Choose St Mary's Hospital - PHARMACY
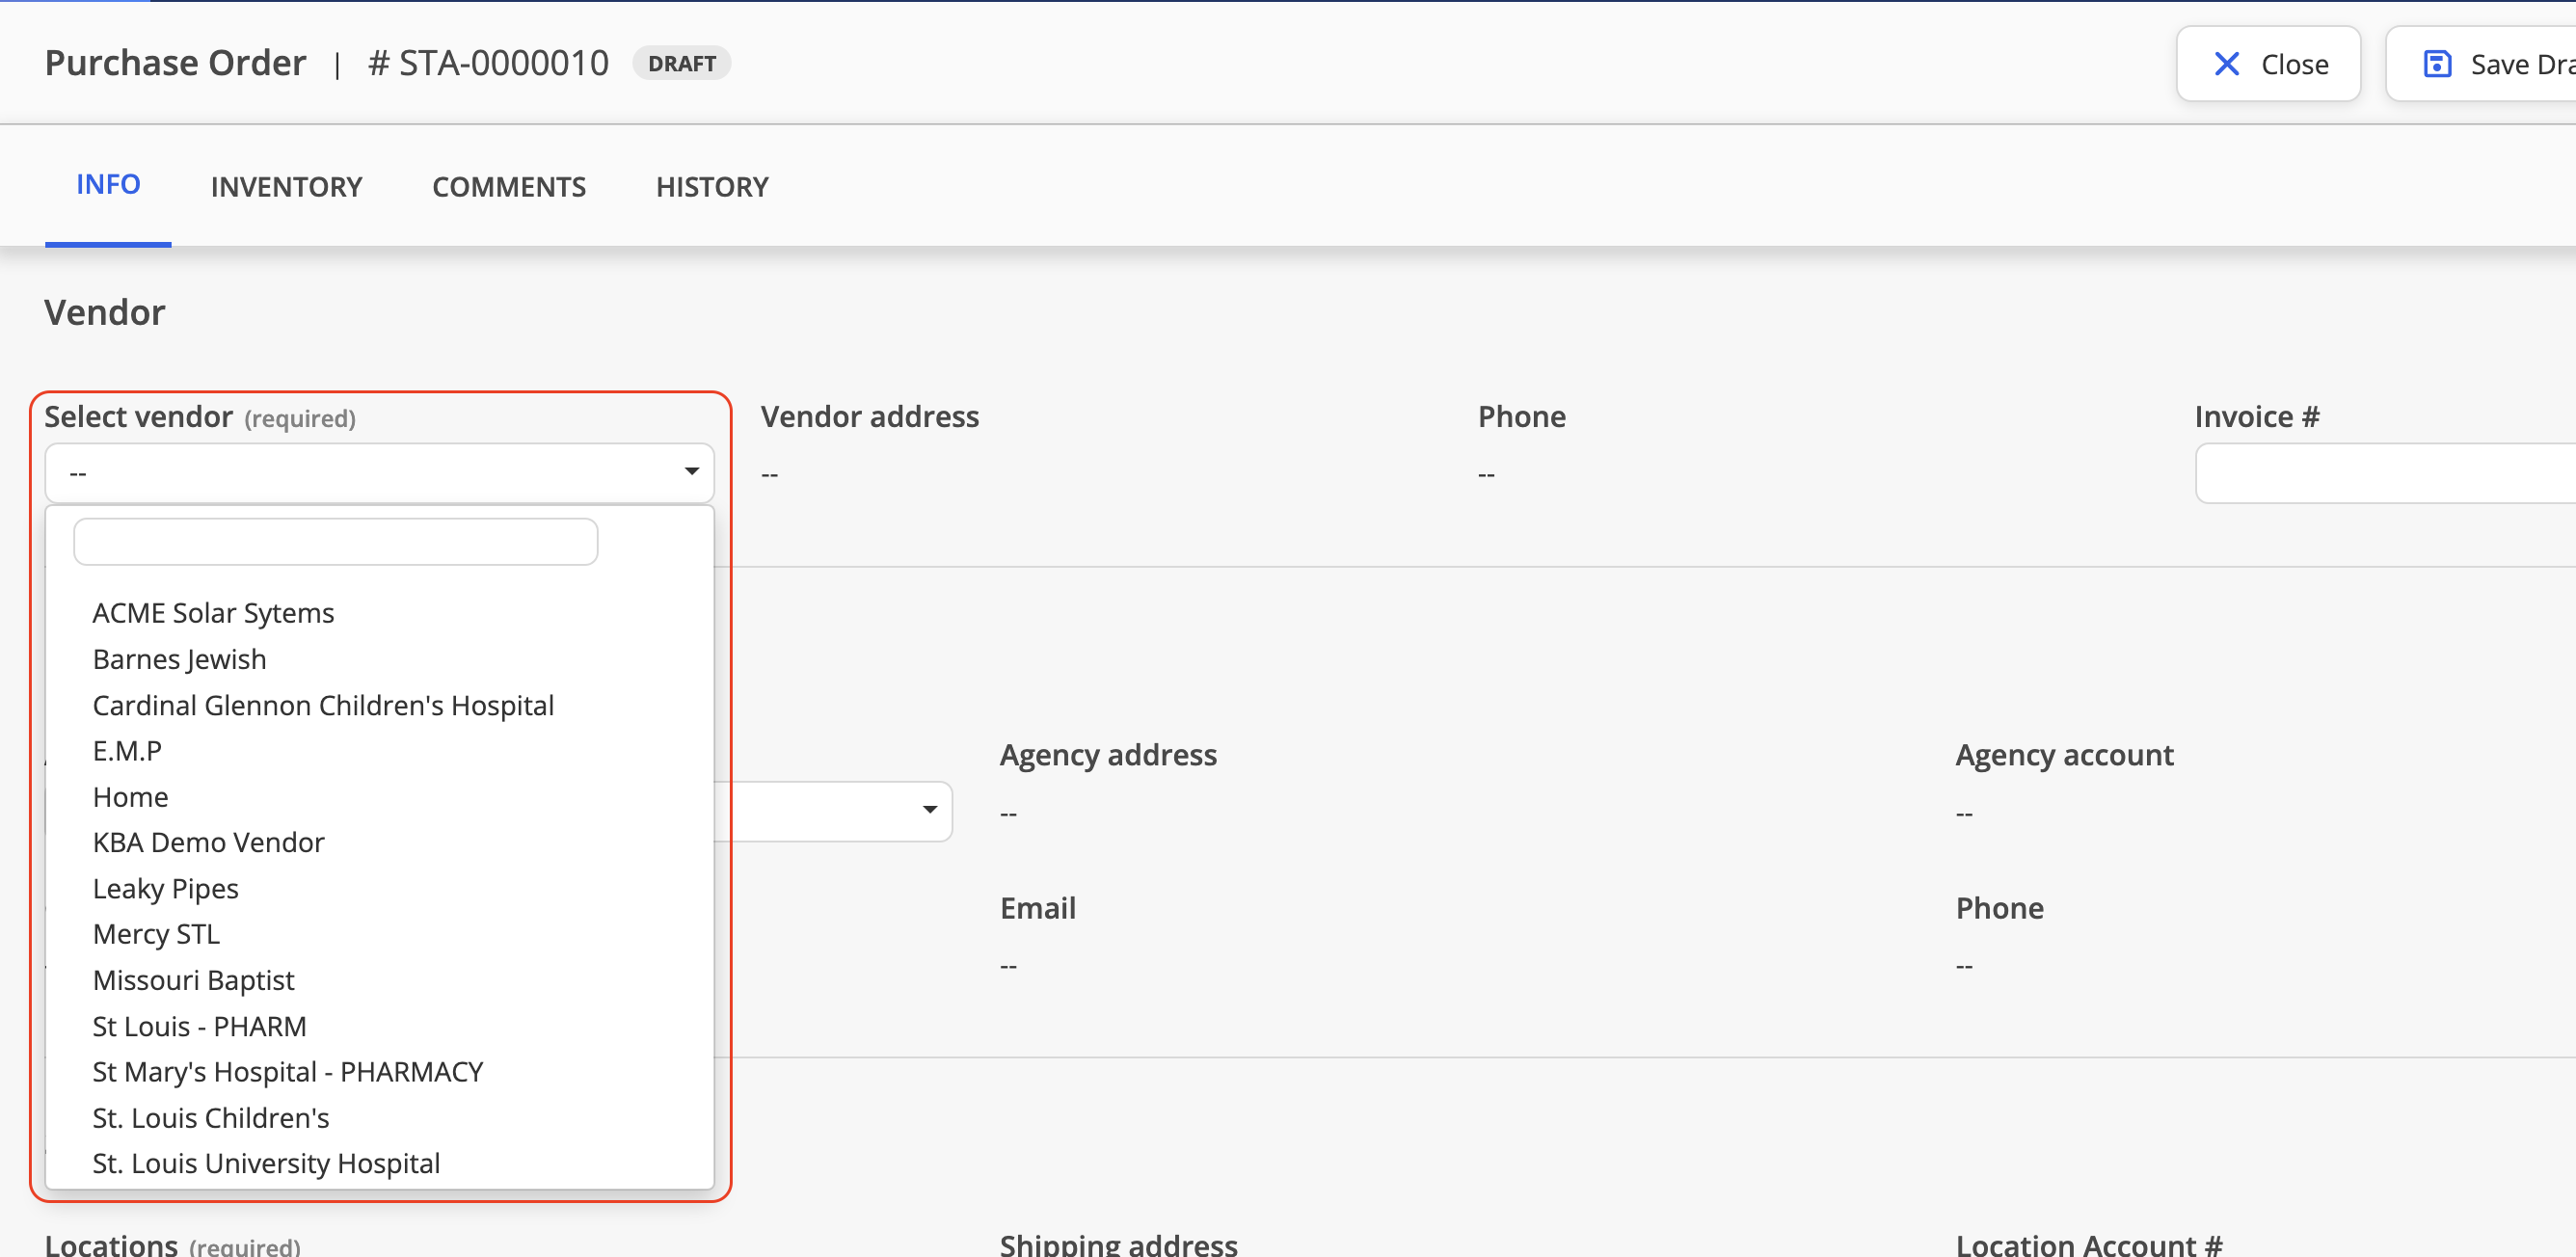 click(287, 1071)
